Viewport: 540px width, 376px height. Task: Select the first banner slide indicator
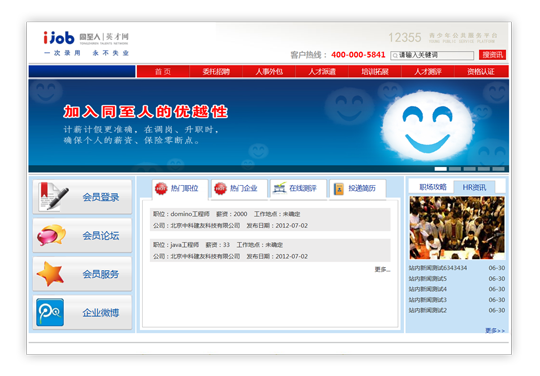(x=440, y=169)
